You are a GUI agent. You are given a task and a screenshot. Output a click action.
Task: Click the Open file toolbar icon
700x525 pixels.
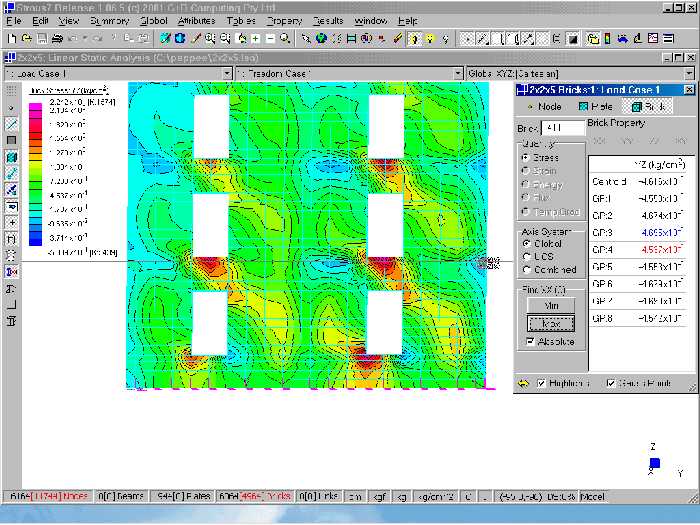pos(27,38)
